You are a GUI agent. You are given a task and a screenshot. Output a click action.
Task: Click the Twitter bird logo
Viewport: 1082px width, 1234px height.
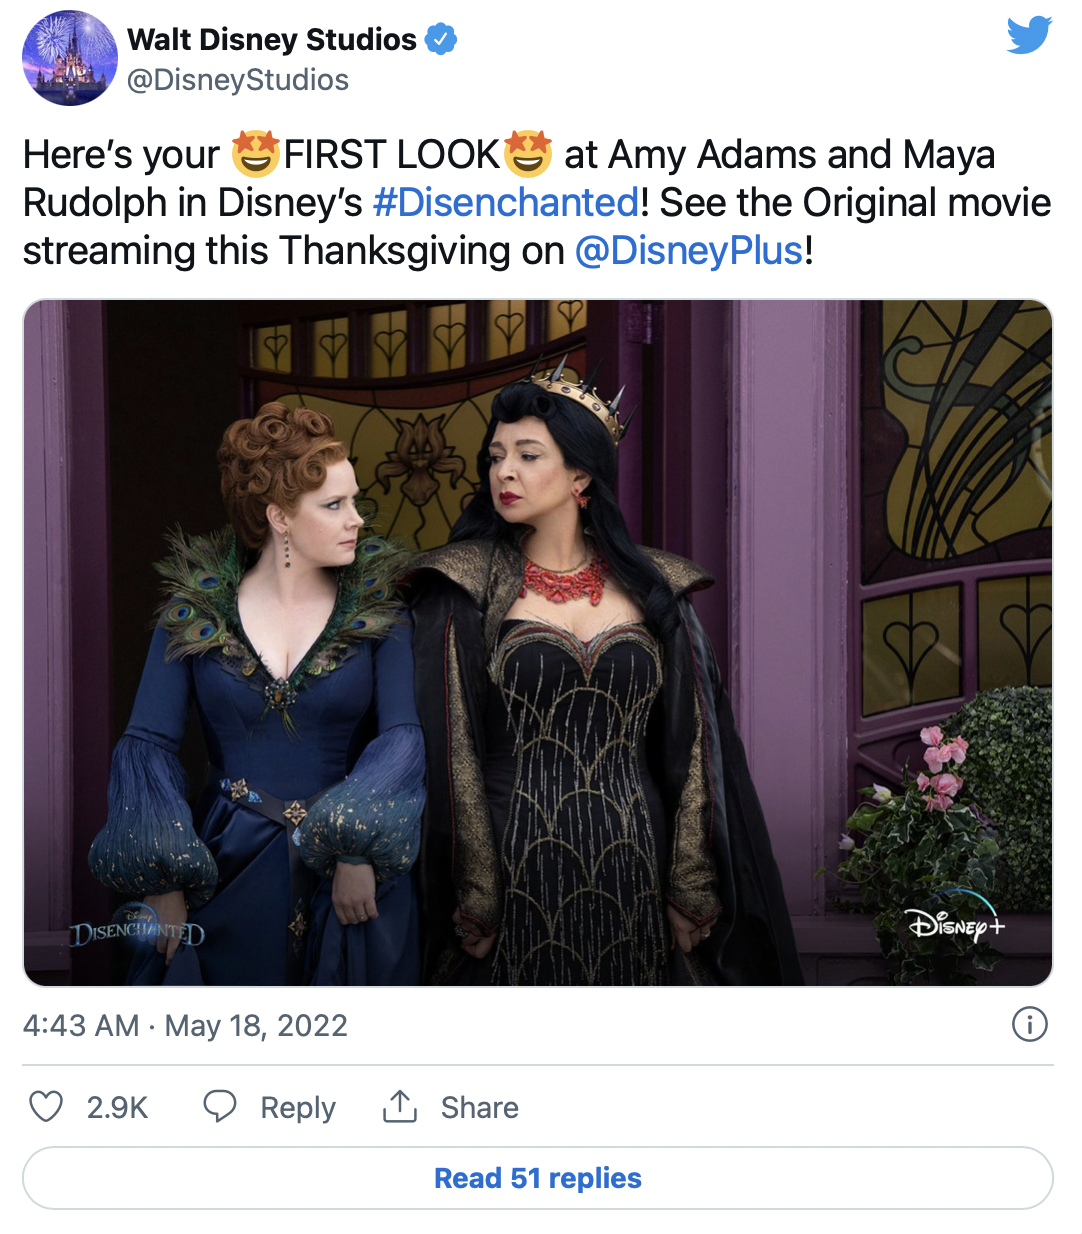point(1029,35)
